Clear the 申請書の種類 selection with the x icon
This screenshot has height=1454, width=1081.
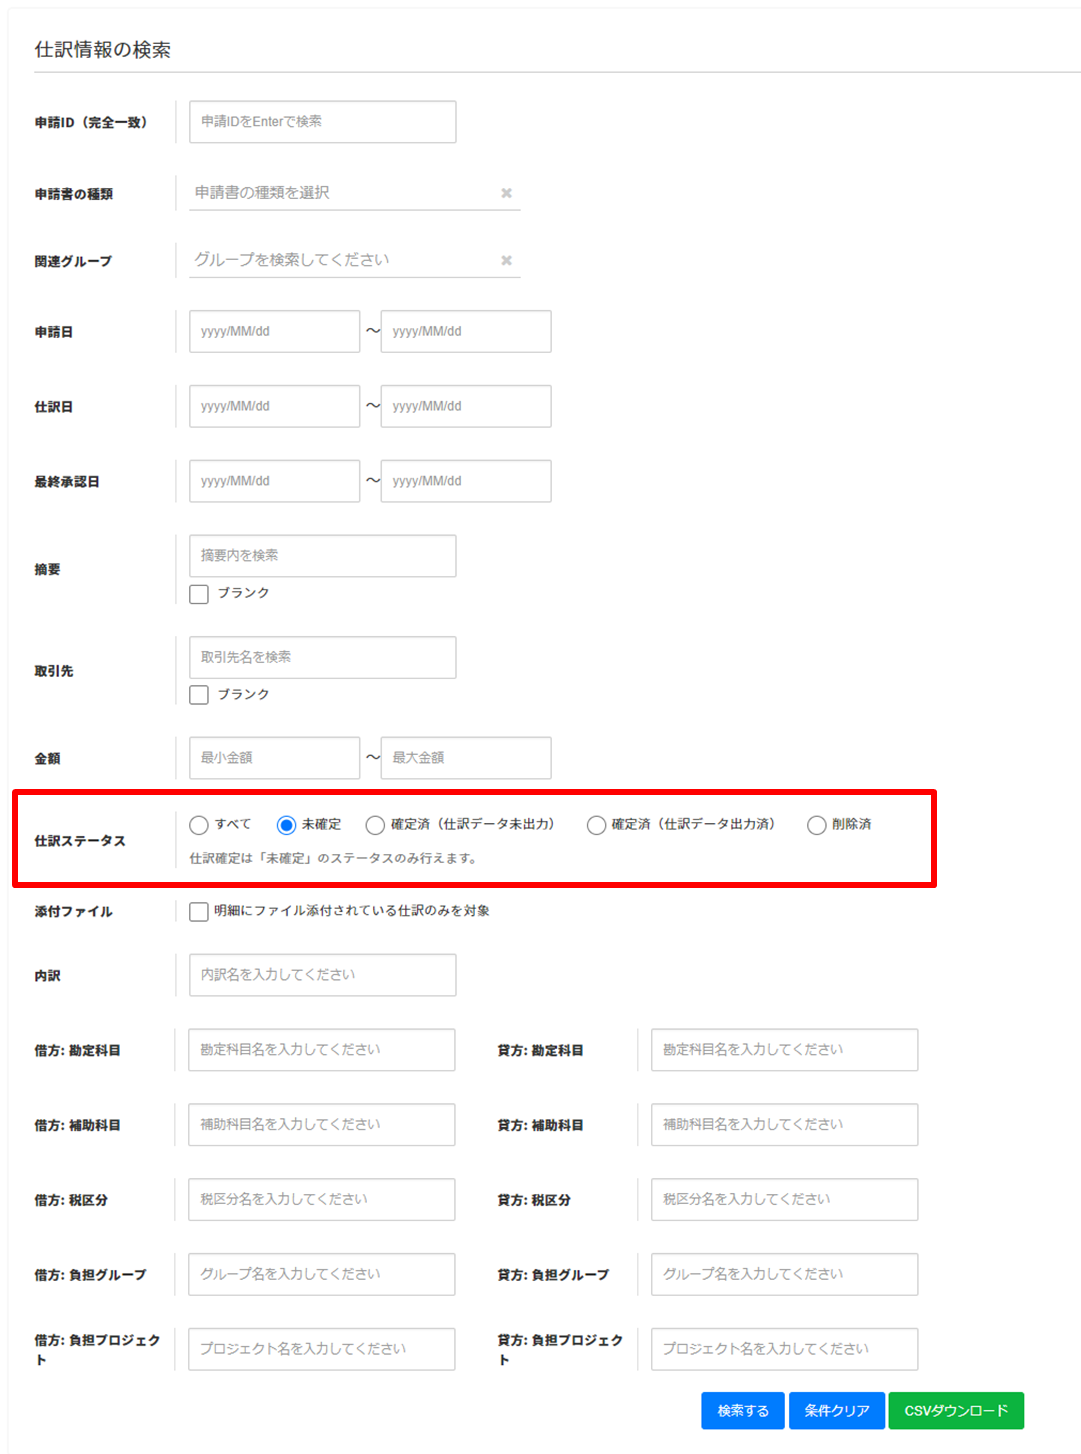506,193
